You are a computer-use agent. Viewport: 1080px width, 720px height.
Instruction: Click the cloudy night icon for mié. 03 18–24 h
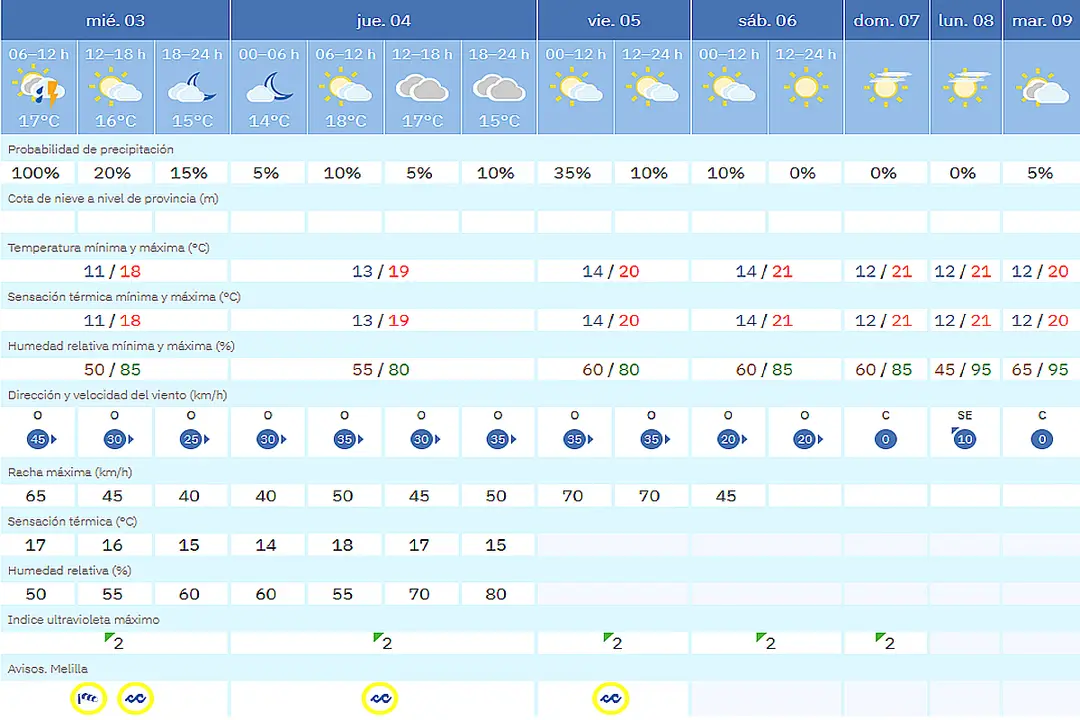tap(192, 88)
